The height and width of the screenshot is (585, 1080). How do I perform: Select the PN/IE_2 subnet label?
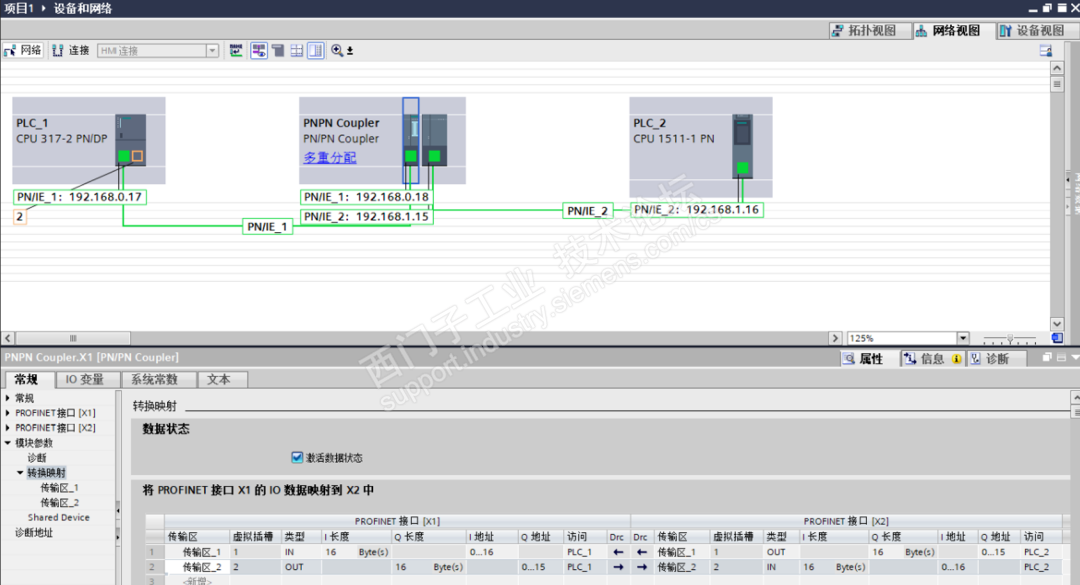[588, 211]
